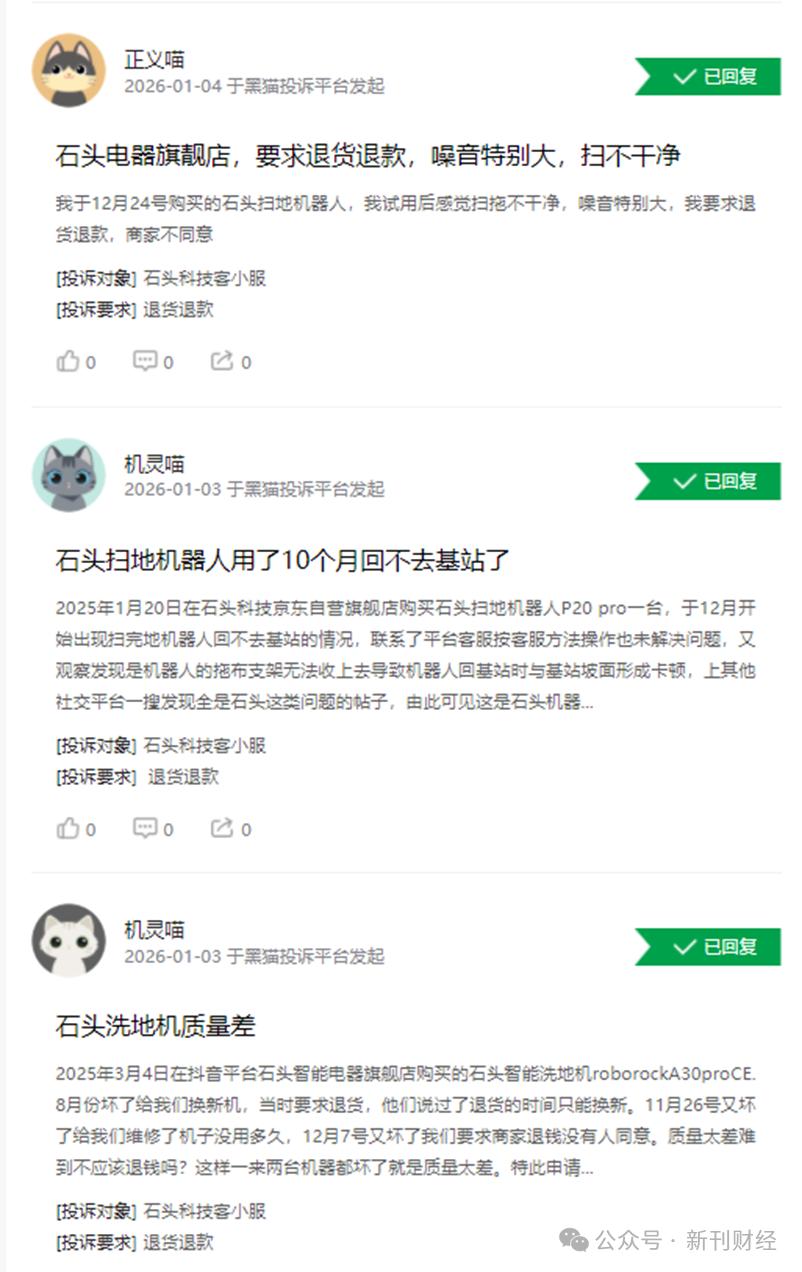
Task: Expand truncated text of 洗地机 complaint
Action: [x=587, y=1167]
